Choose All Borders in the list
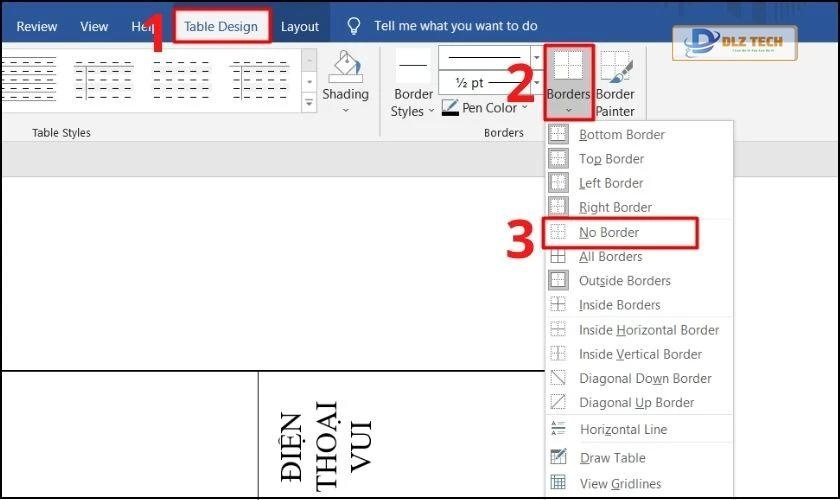840x500 pixels. tap(610, 257)
